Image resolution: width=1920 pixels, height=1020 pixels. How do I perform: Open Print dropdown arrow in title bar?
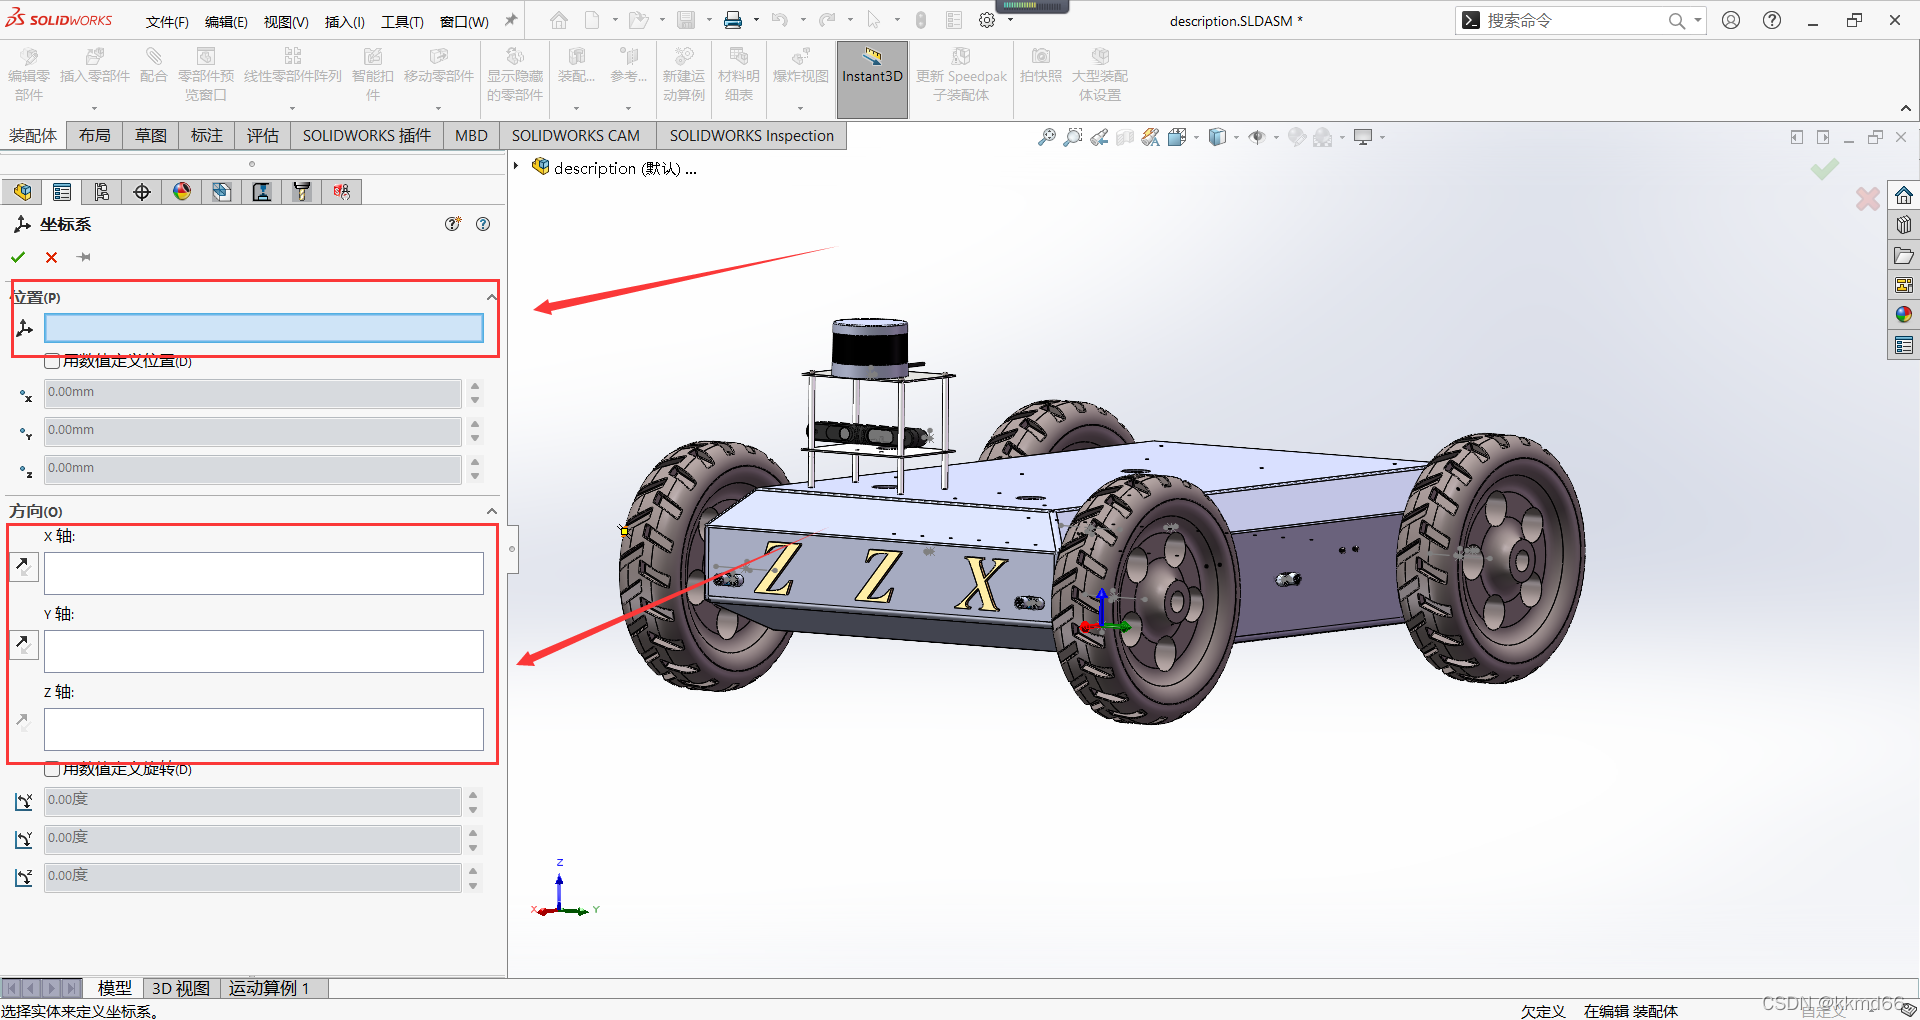pyautogui.click(x=755, y=20)
